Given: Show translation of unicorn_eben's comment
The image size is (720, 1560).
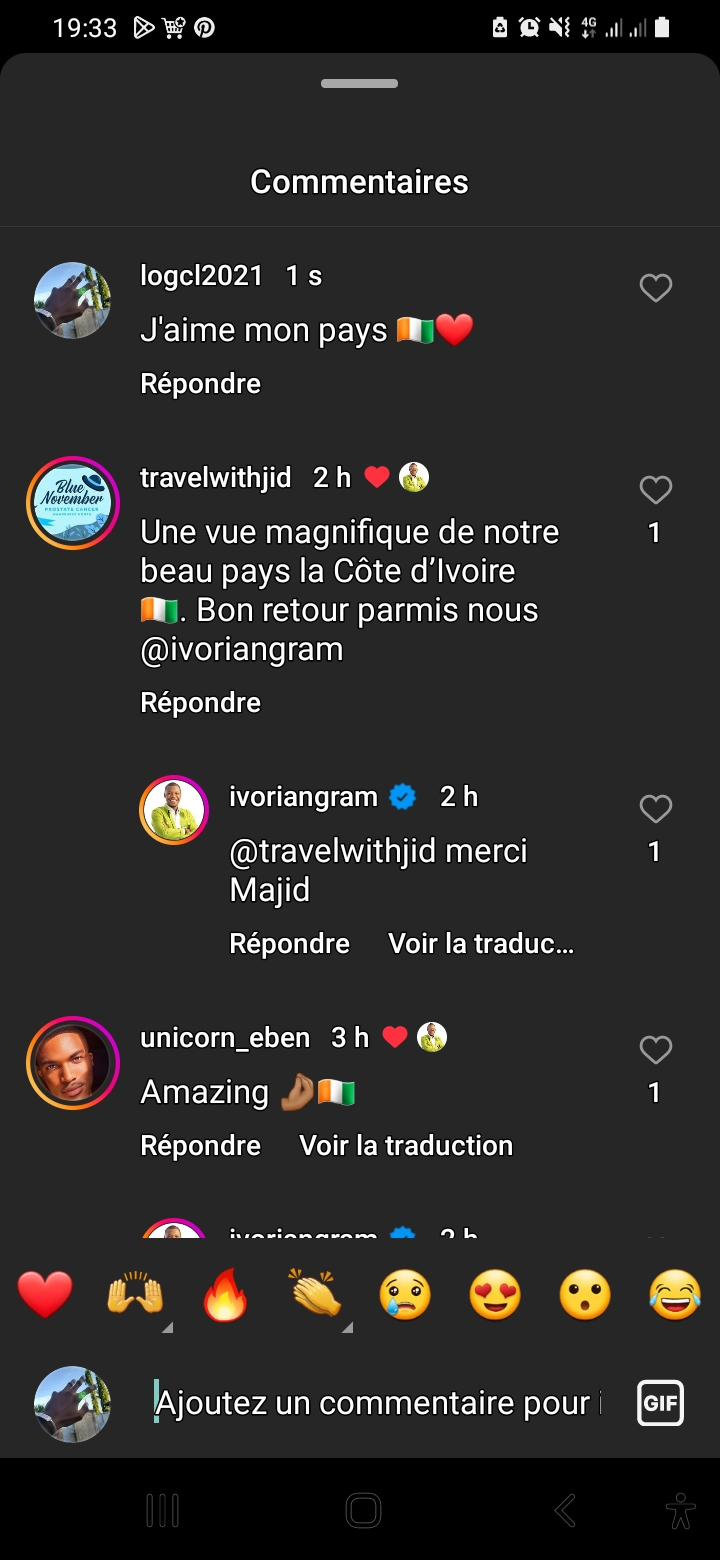Looking at the screenshot, I should pos(406,1146).
